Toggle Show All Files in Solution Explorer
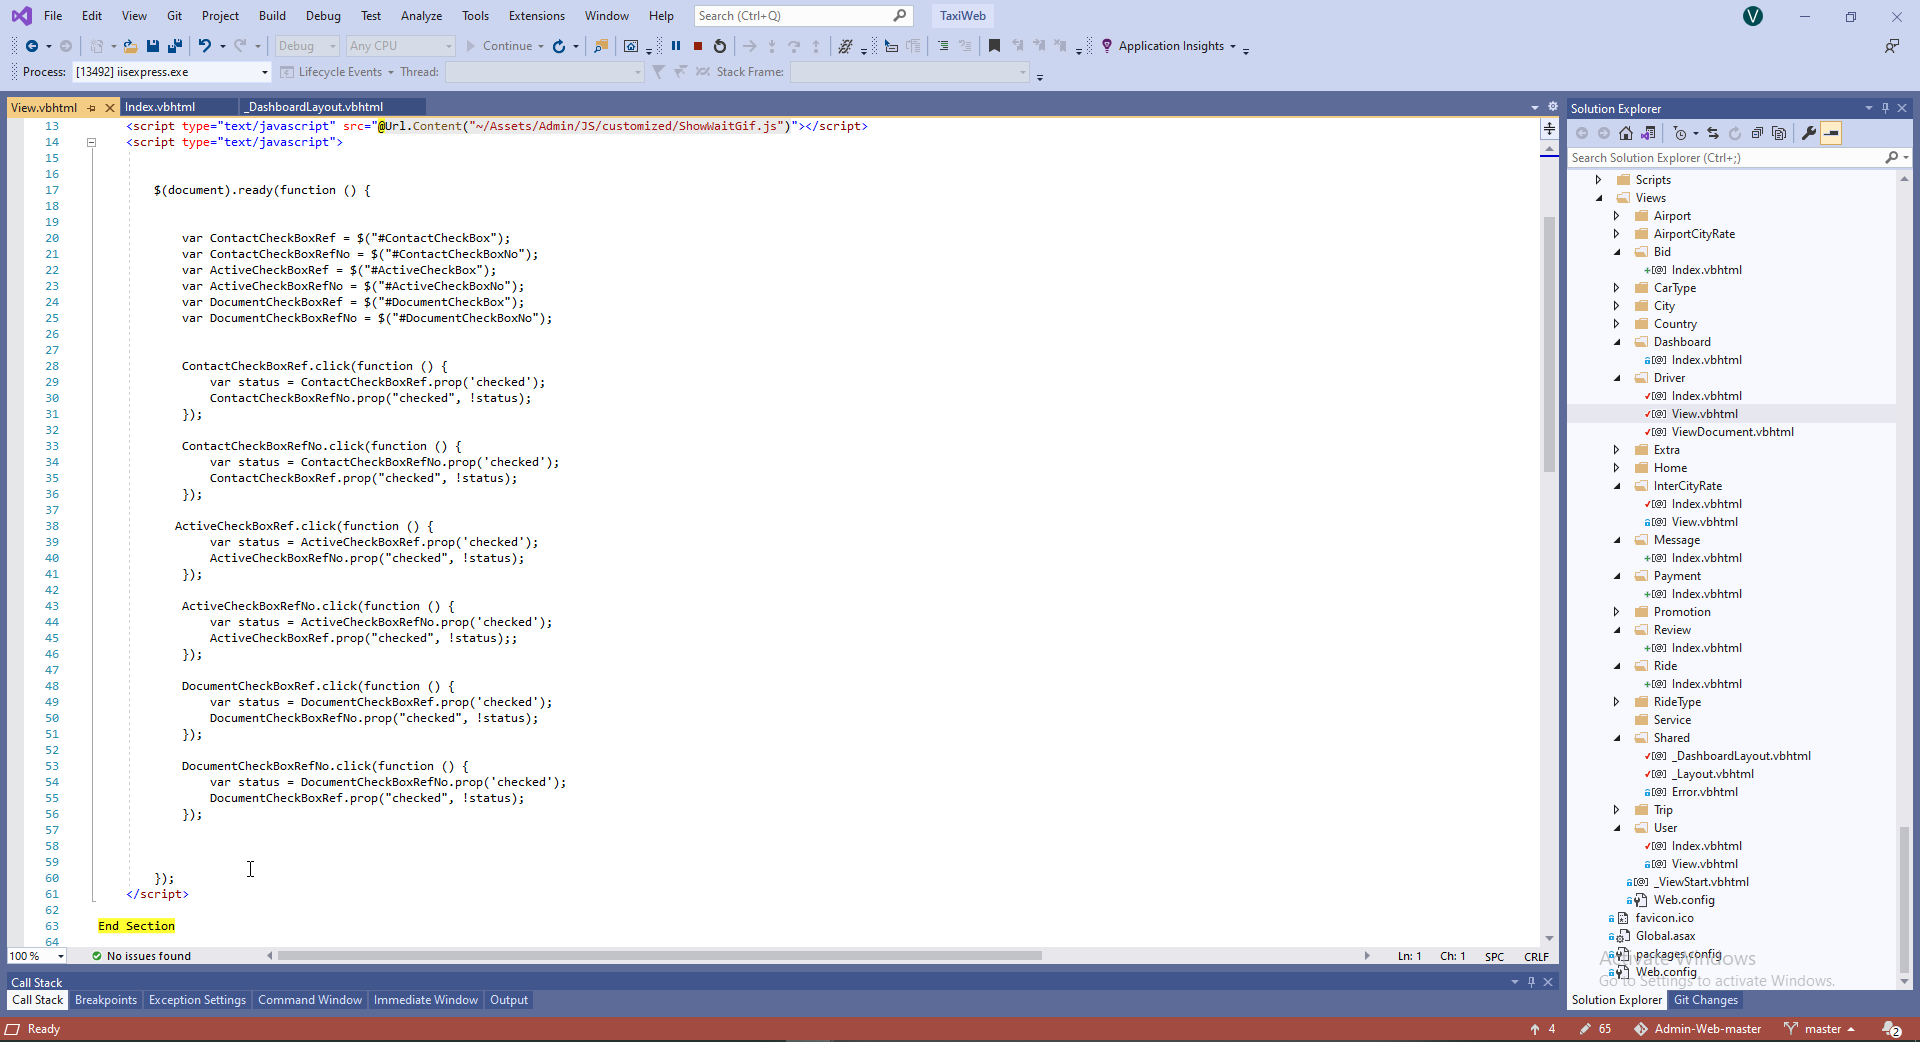Viewport: 1920px width, 1042px height. tap(1779, 133)
